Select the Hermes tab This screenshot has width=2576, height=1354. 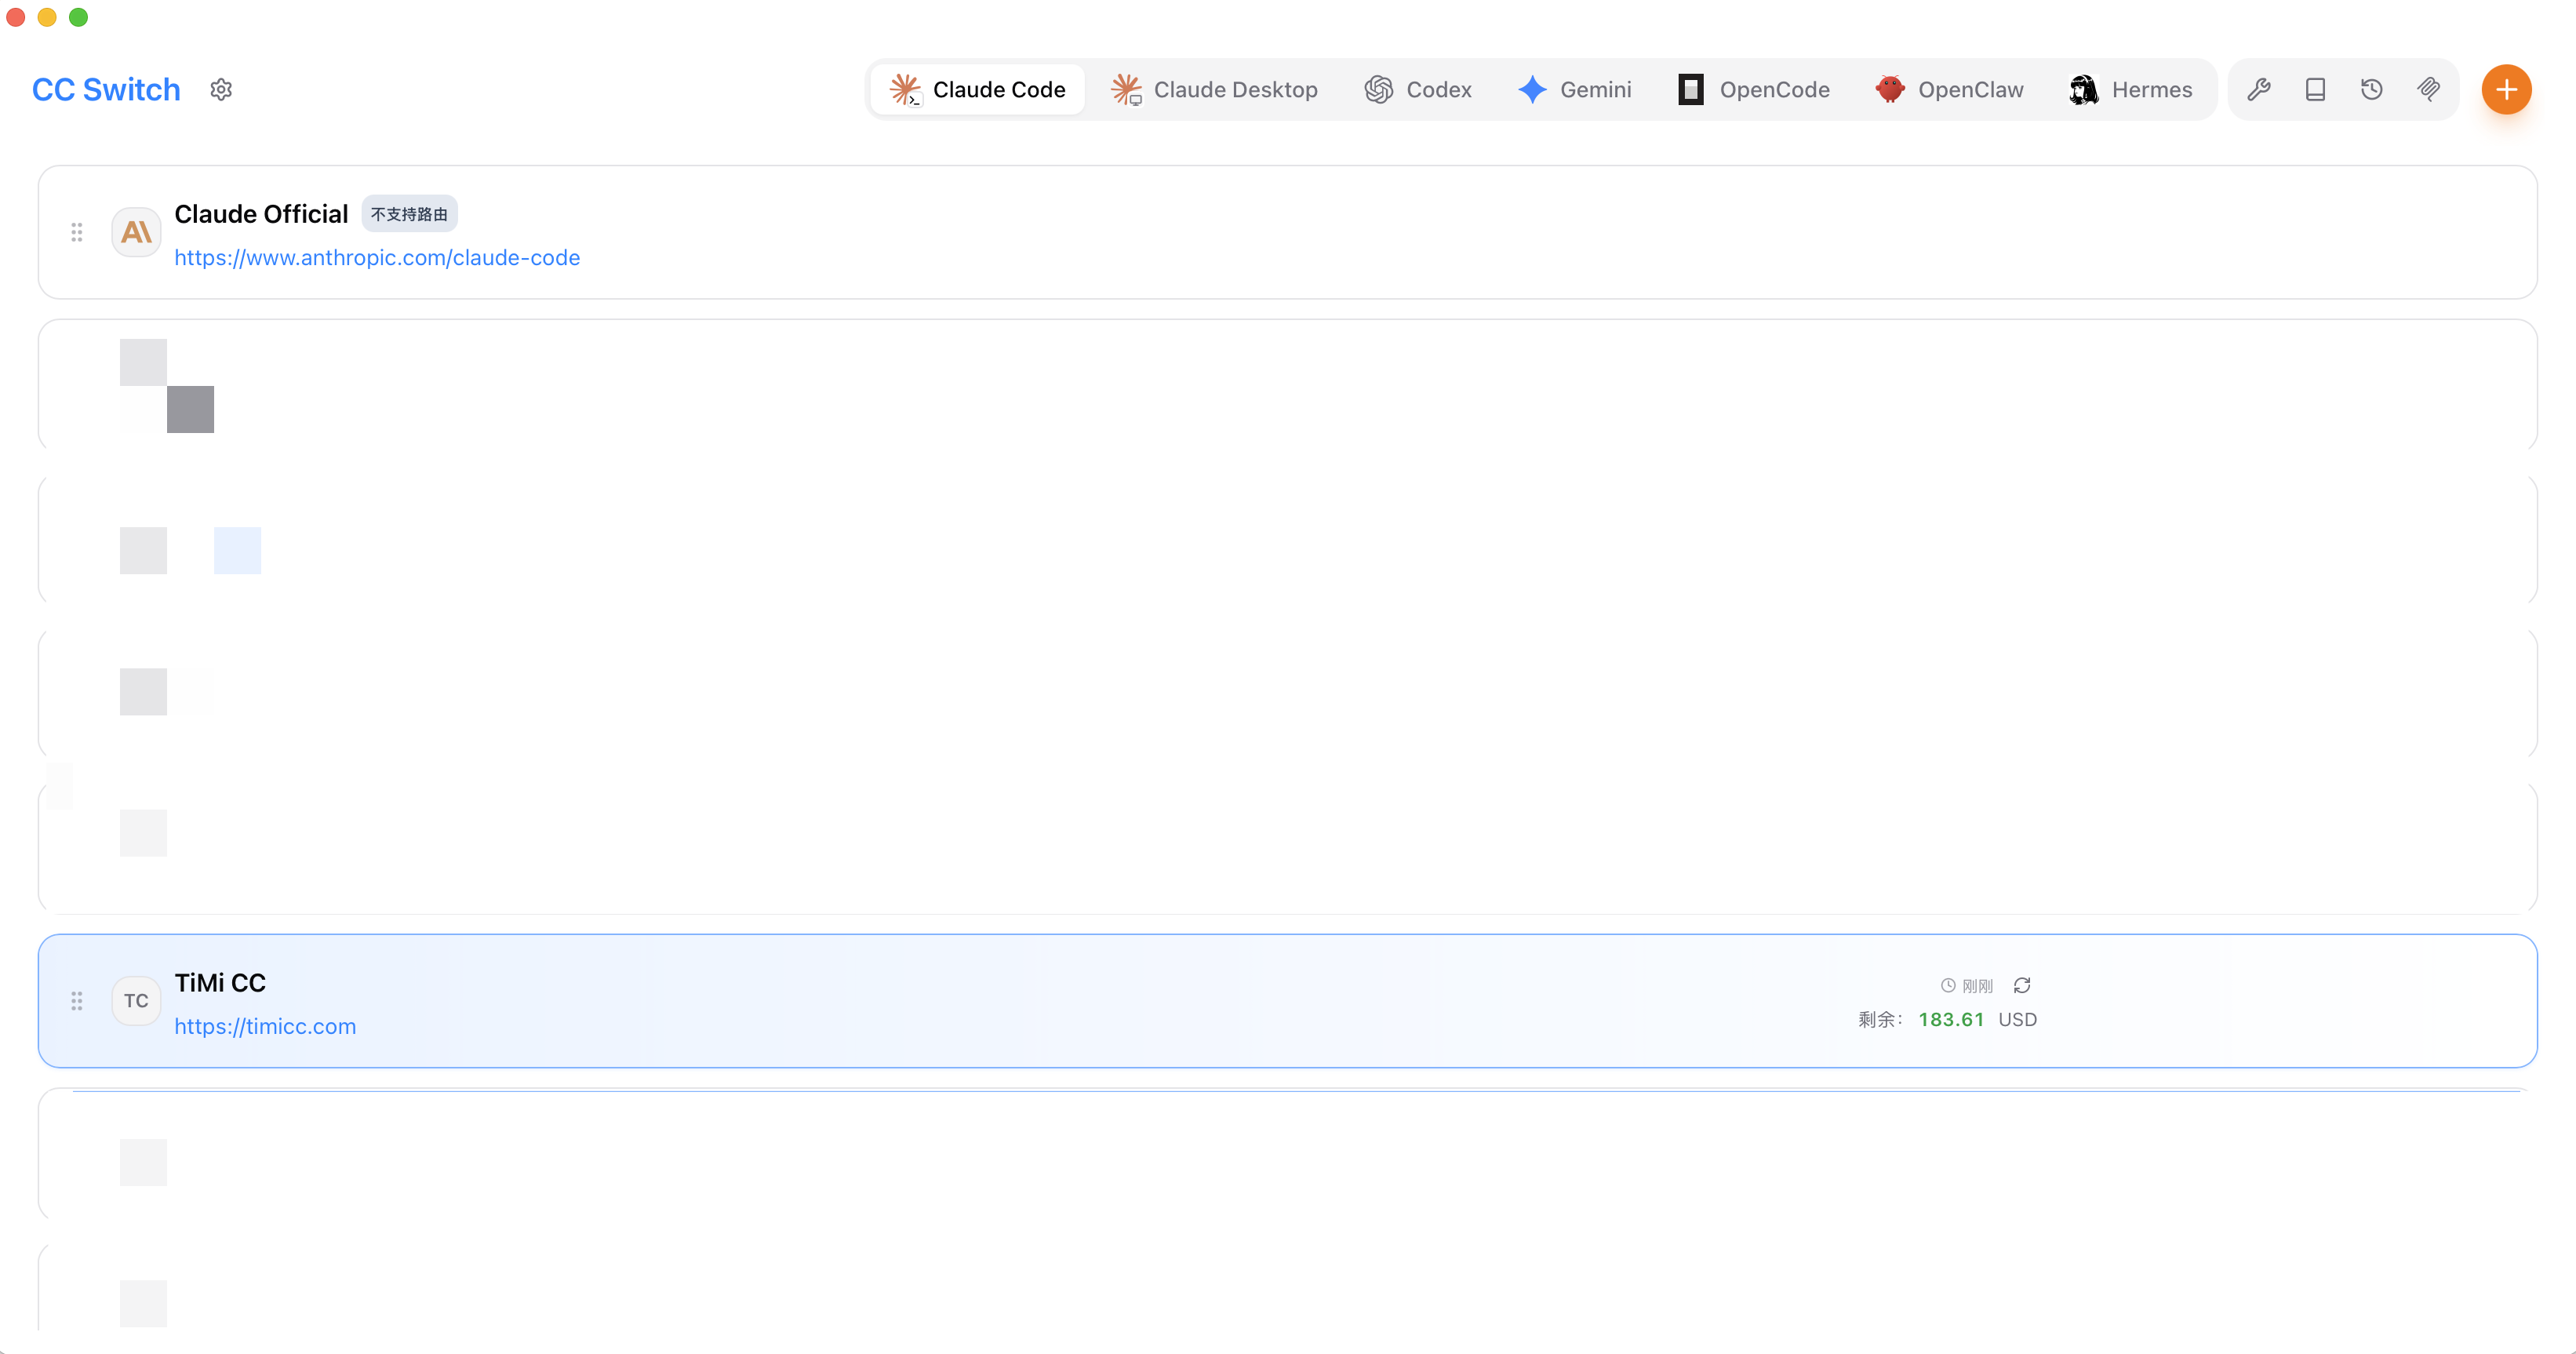[x=2131, y=90]
